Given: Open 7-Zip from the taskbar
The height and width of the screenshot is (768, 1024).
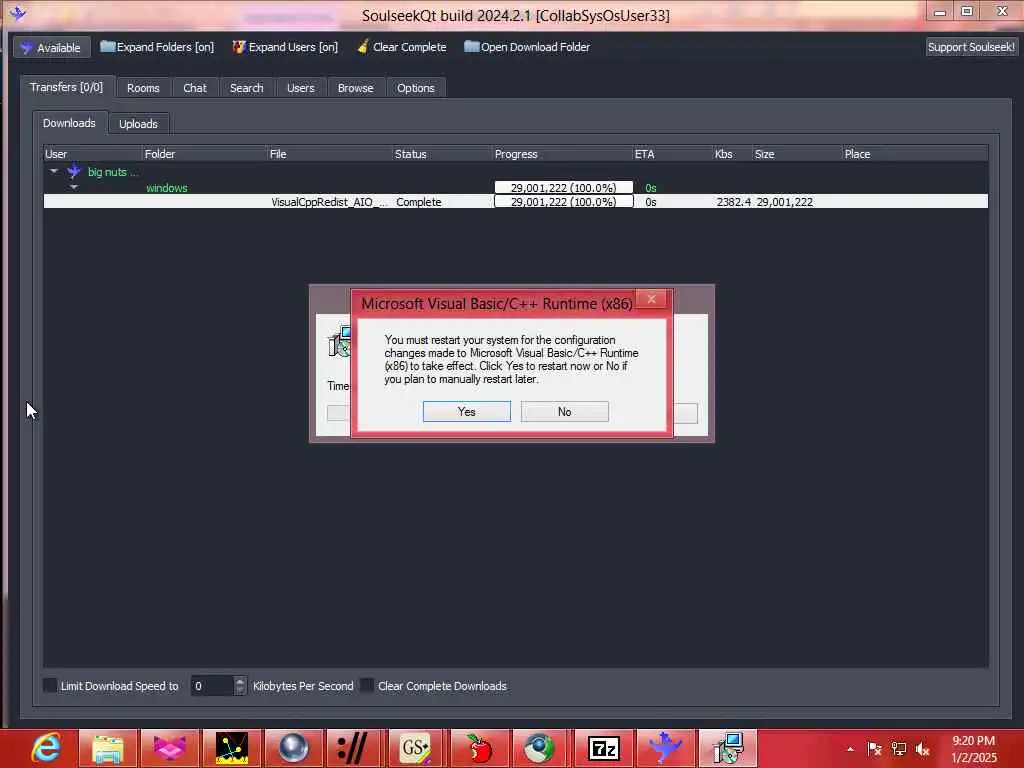Looking at the screenshot, I should (603, 748).
